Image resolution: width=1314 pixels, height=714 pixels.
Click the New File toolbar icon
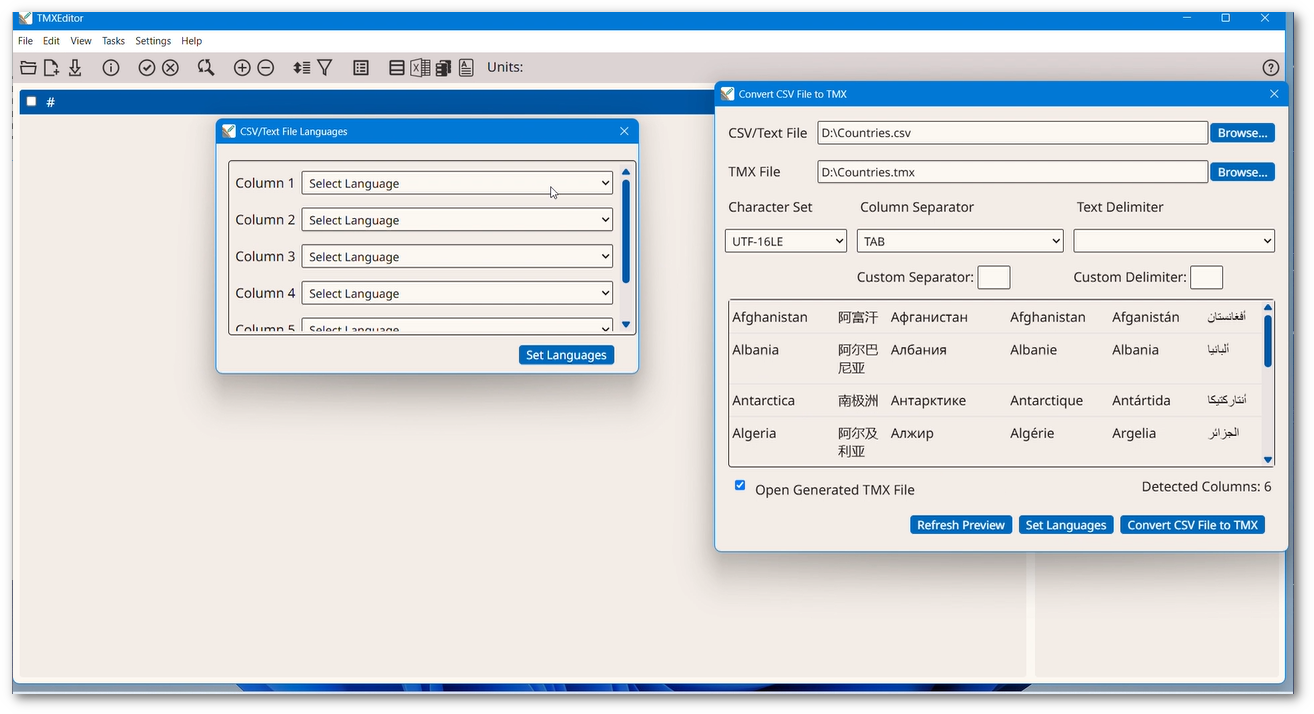point(51,68)
